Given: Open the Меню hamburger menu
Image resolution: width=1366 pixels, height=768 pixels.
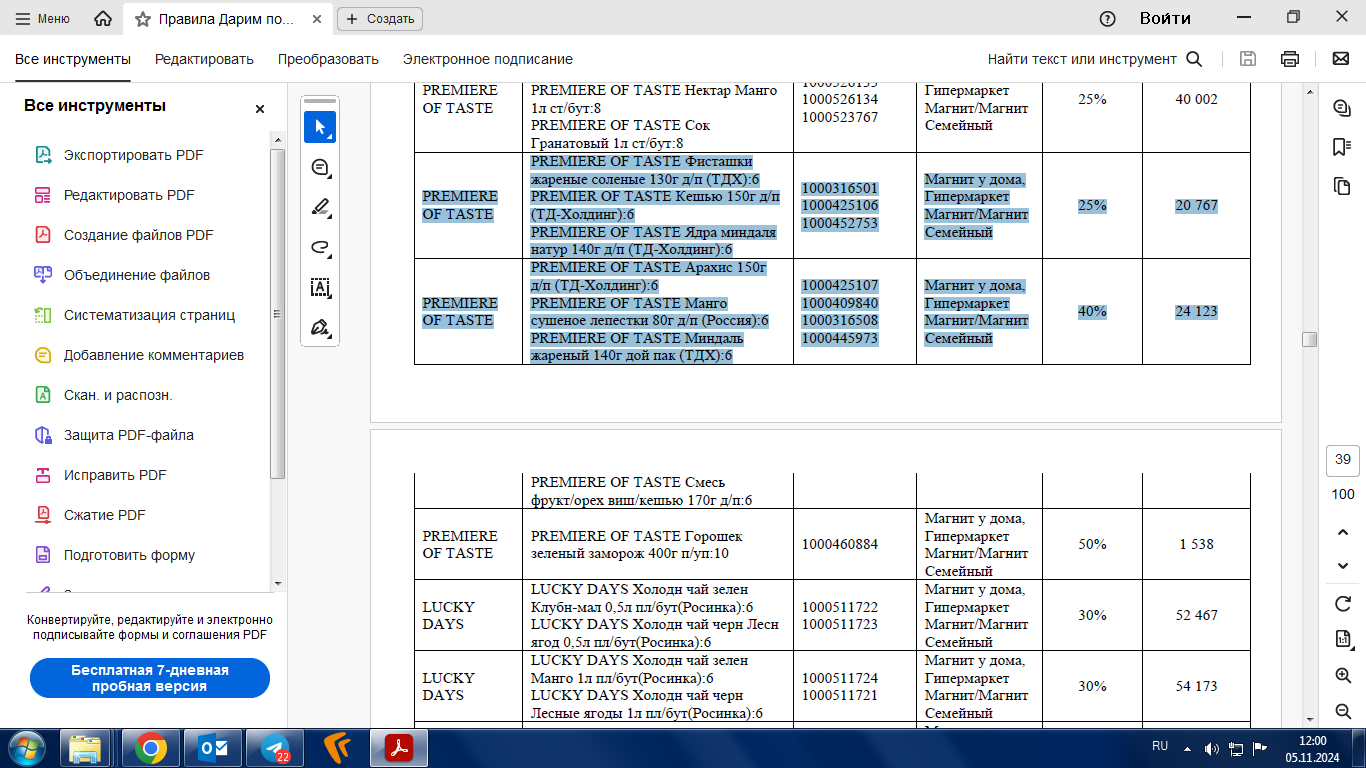Looking at the screenshot, I should point(43,19).
